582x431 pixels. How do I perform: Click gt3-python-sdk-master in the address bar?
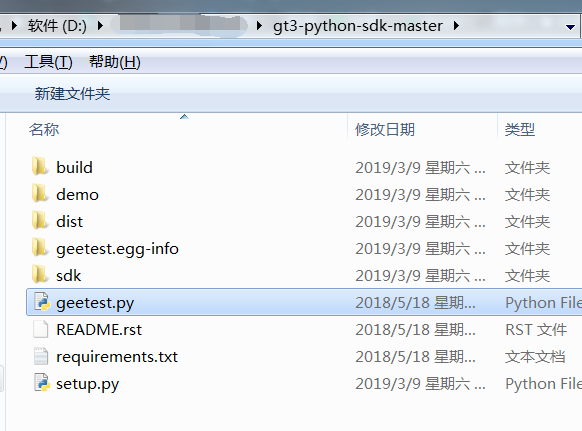358,26
